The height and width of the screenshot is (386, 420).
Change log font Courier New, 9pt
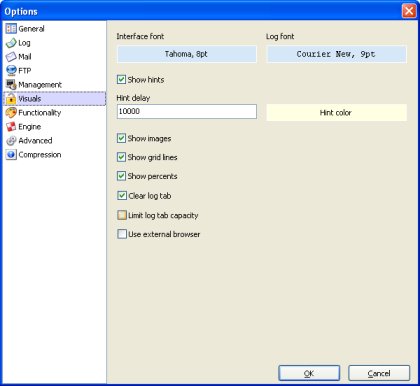click(x=336, y=54)
